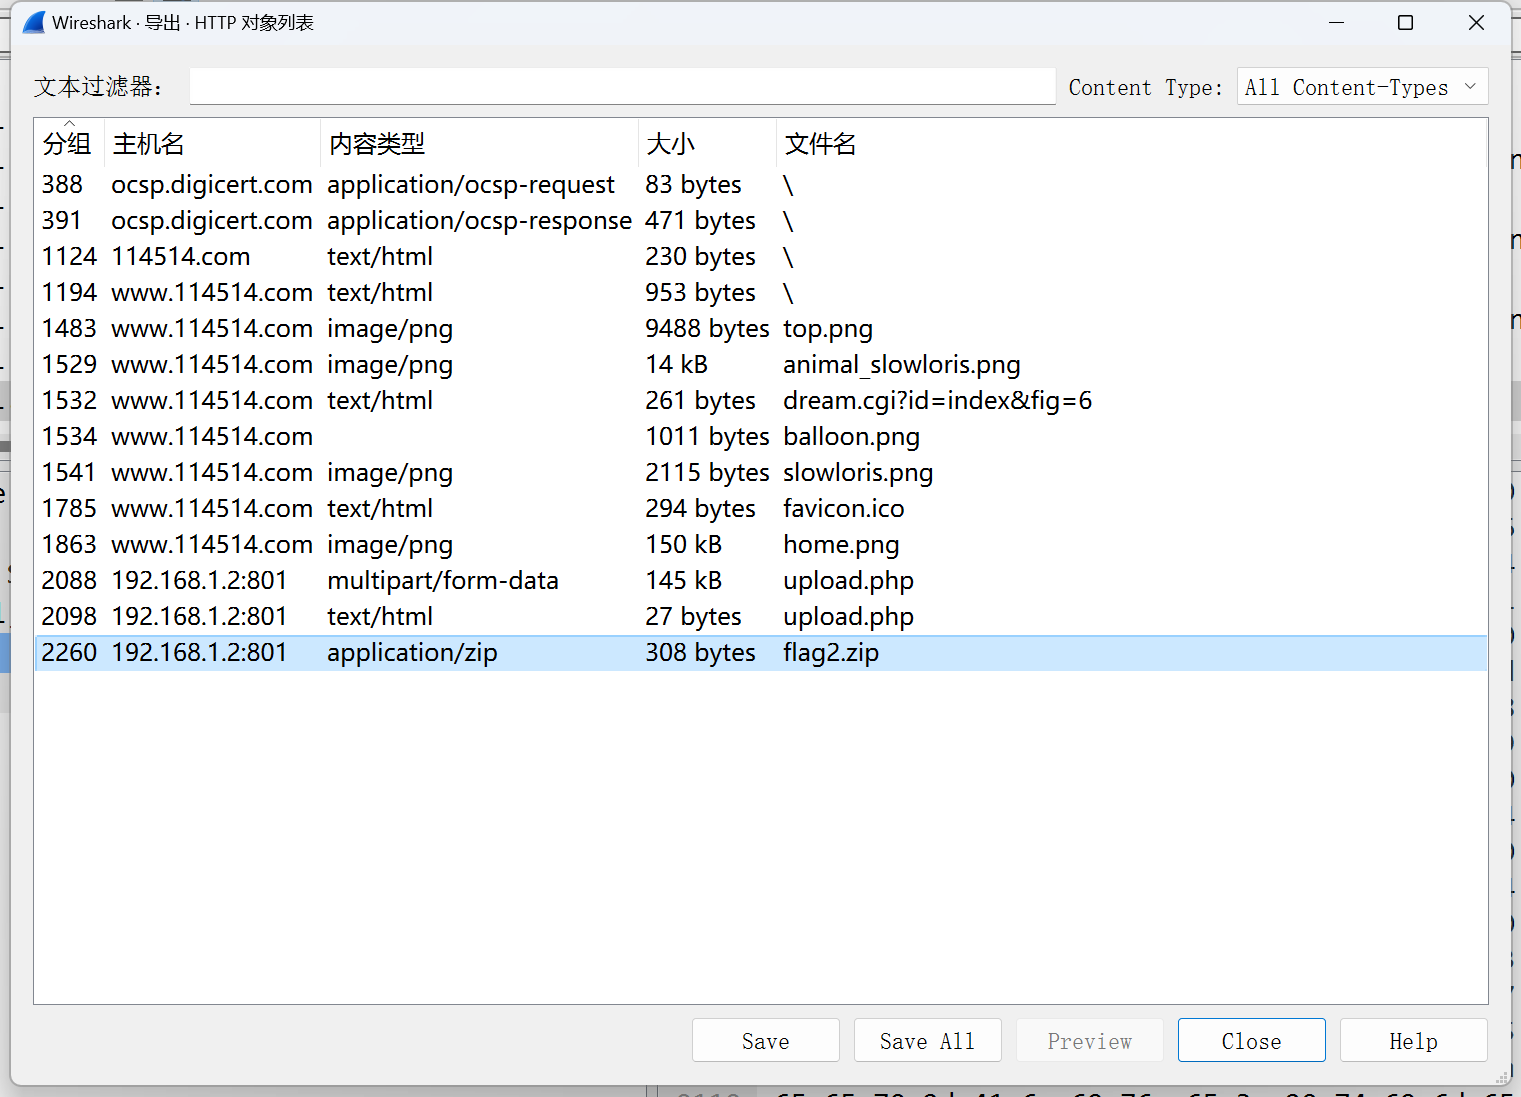Save the selected HTTP object

point(765,1041)
